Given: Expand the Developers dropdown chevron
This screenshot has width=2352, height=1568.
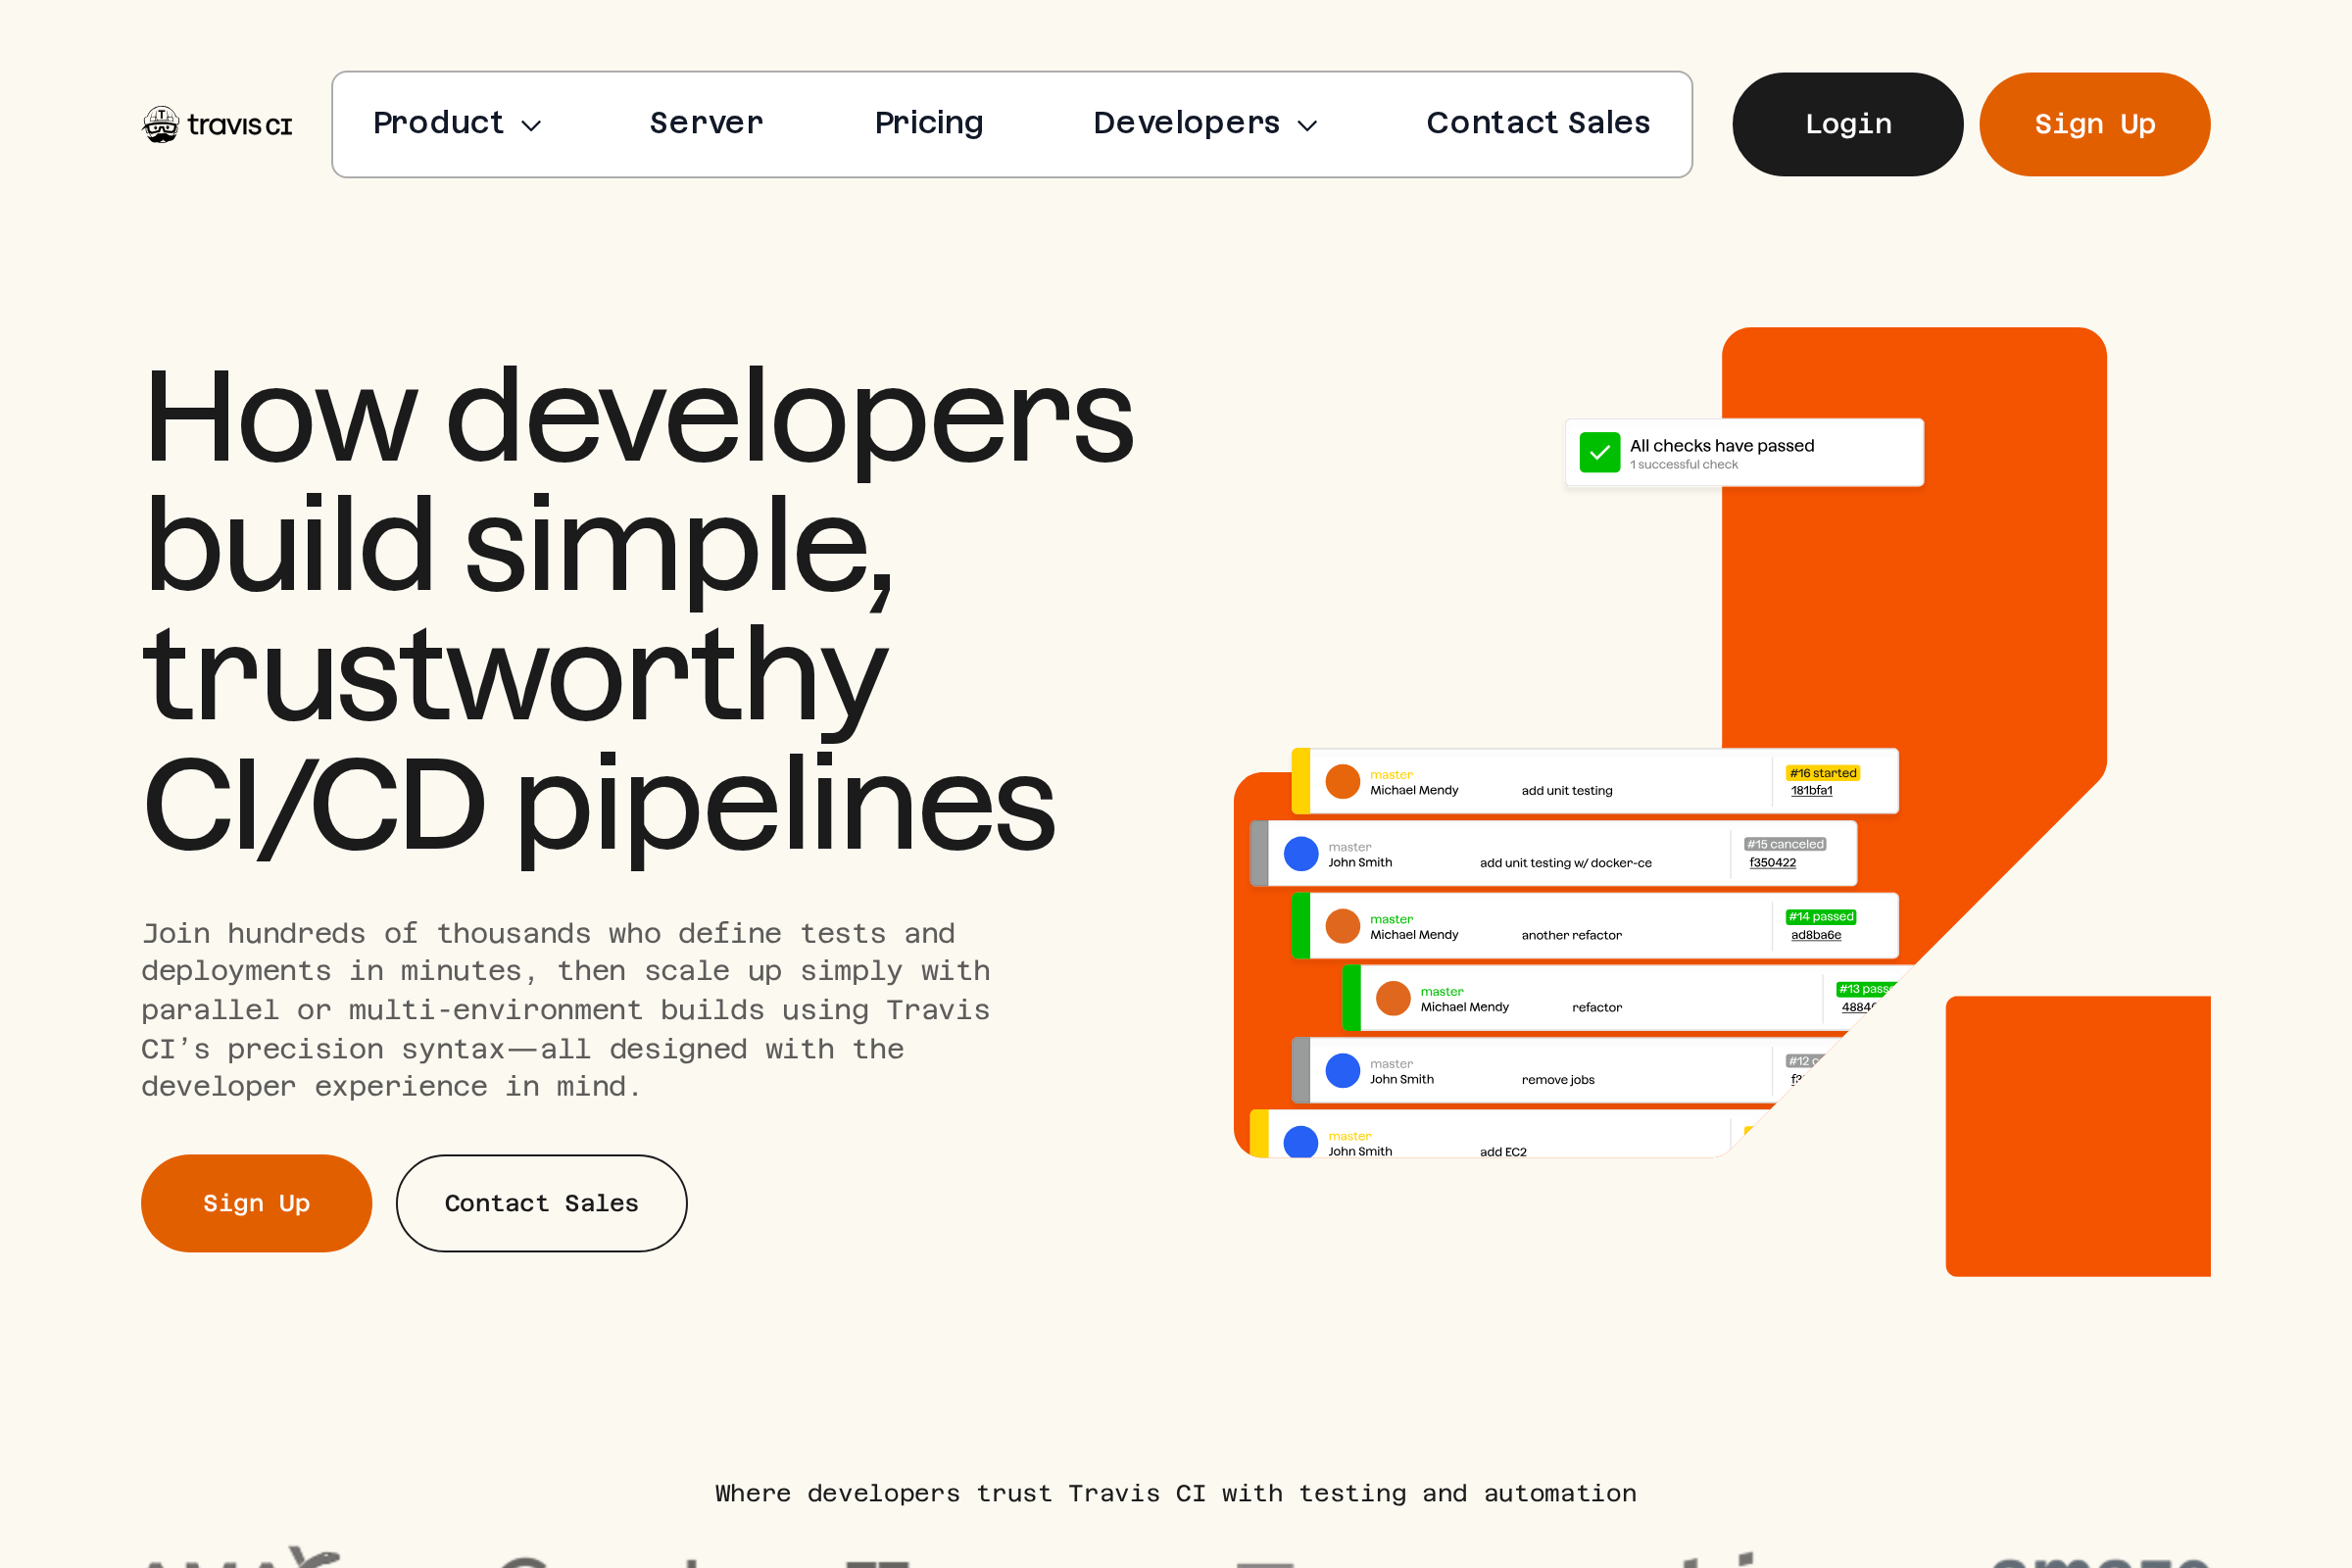Looking at the screenshot, I should tap(1307, 125).
